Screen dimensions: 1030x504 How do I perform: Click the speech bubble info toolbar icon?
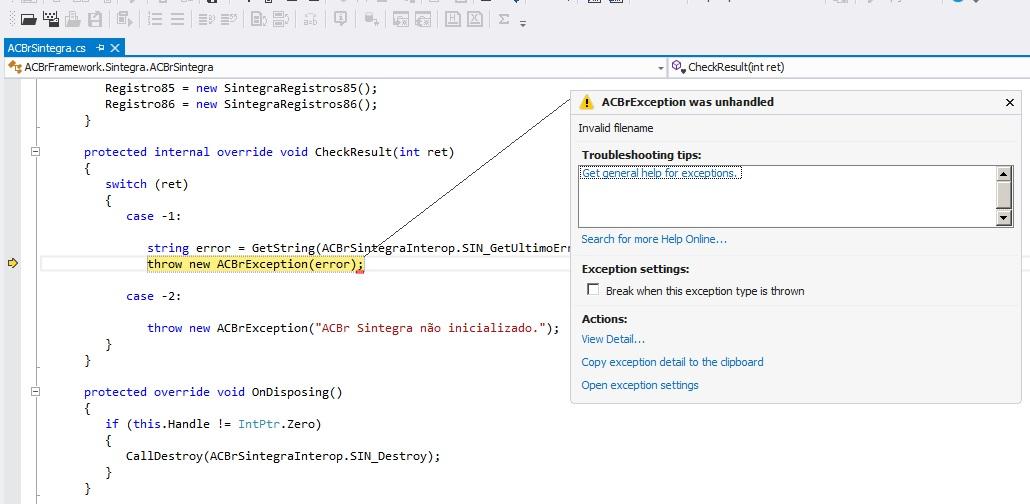(x=340, y=19)
